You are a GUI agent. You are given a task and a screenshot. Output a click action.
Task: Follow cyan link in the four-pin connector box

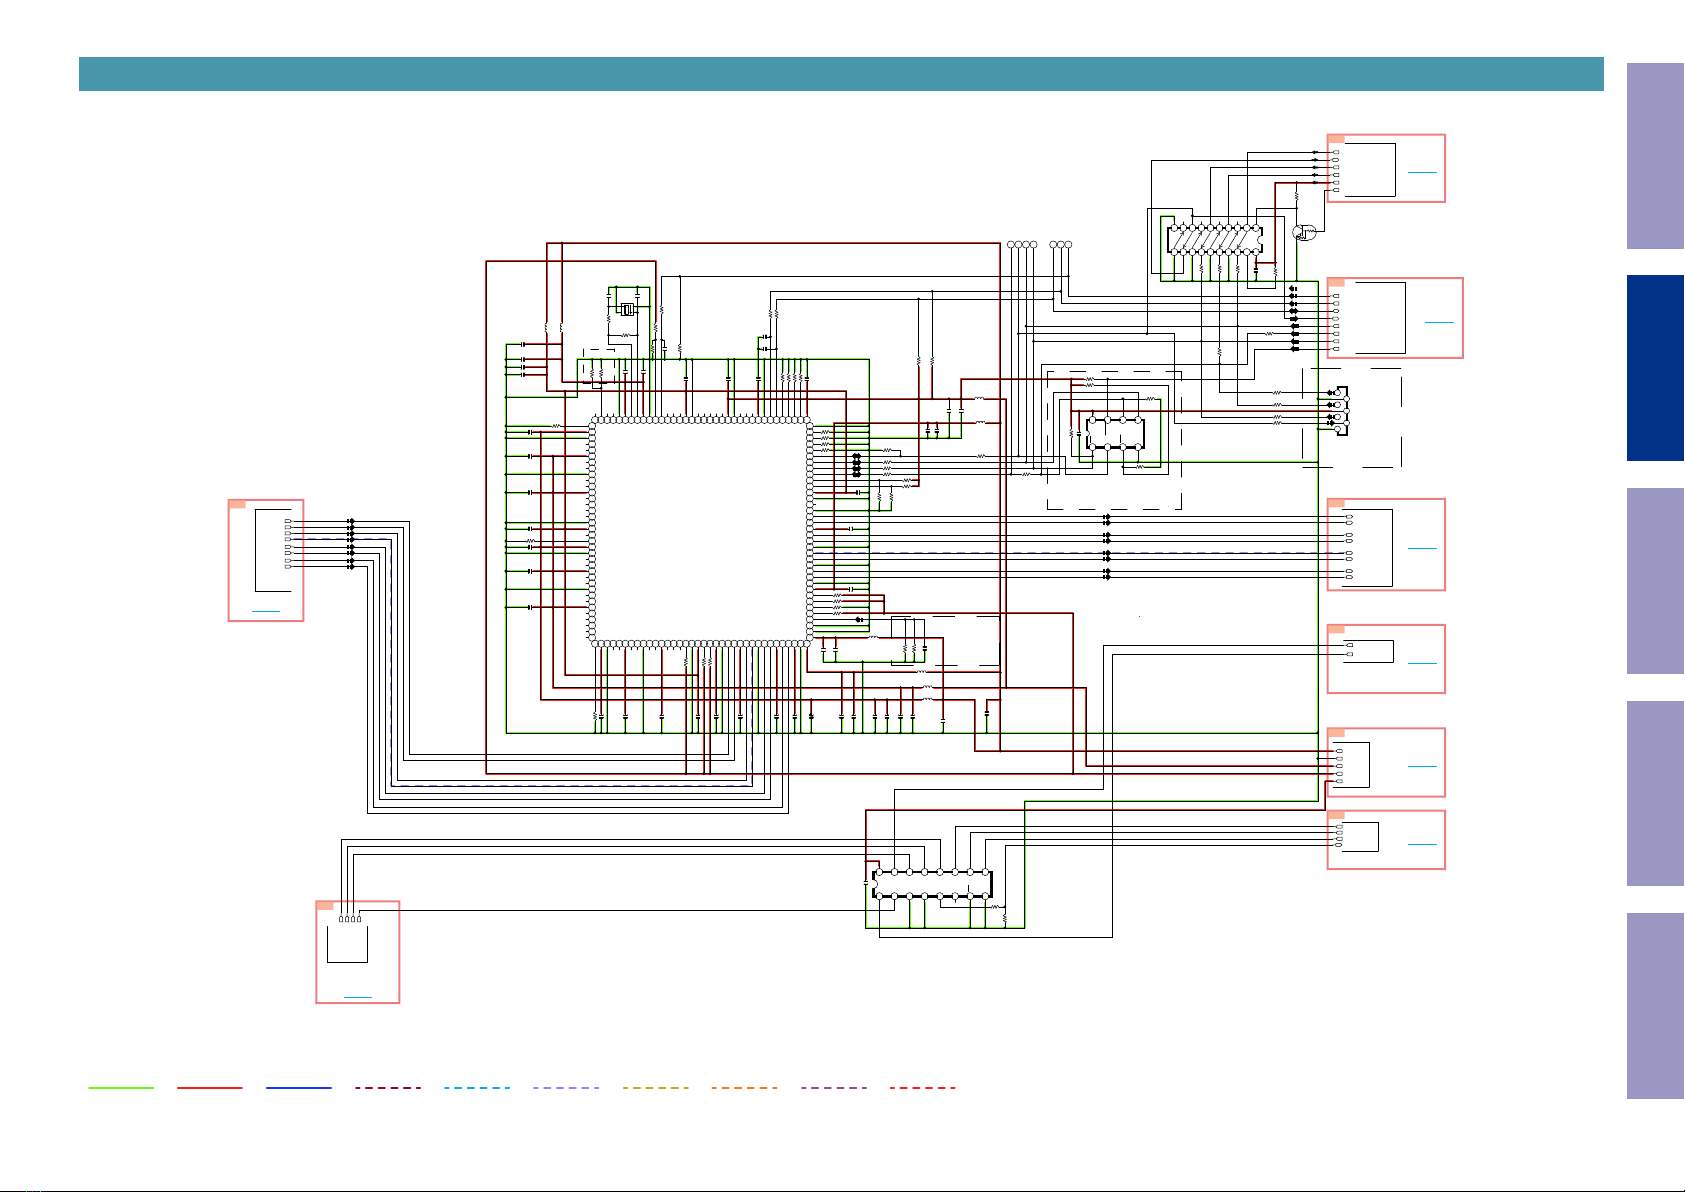pos(357,998)
